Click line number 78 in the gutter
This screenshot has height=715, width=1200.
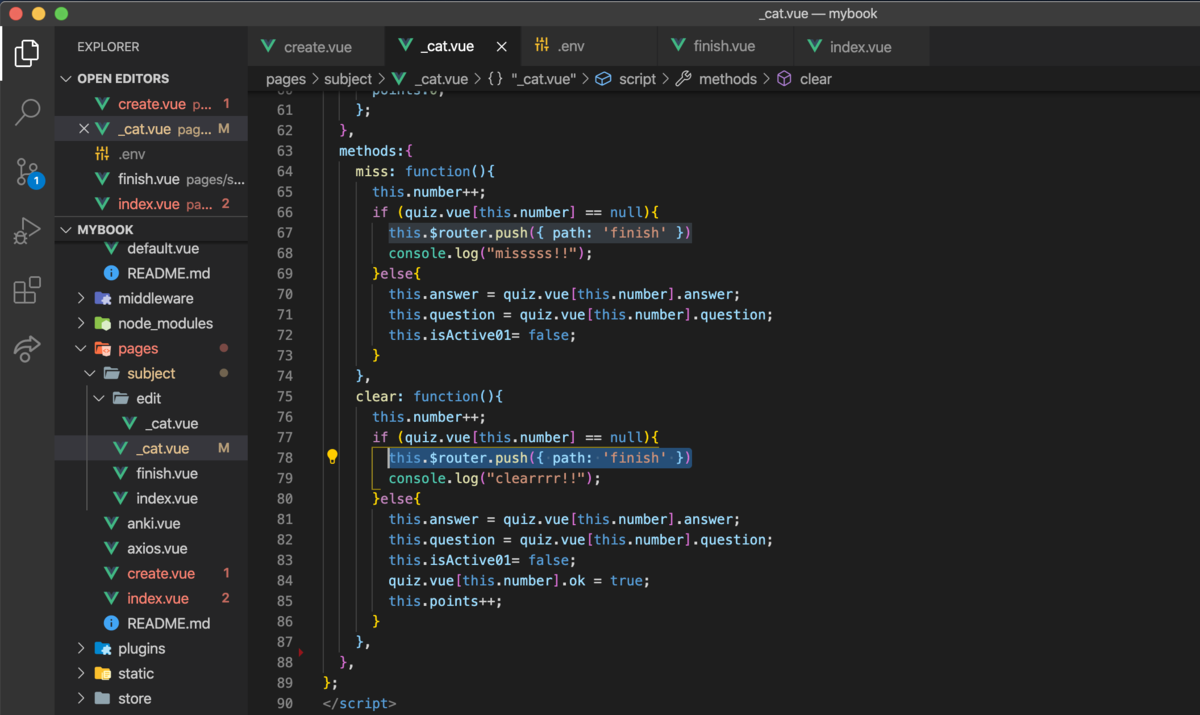[284, 458]
